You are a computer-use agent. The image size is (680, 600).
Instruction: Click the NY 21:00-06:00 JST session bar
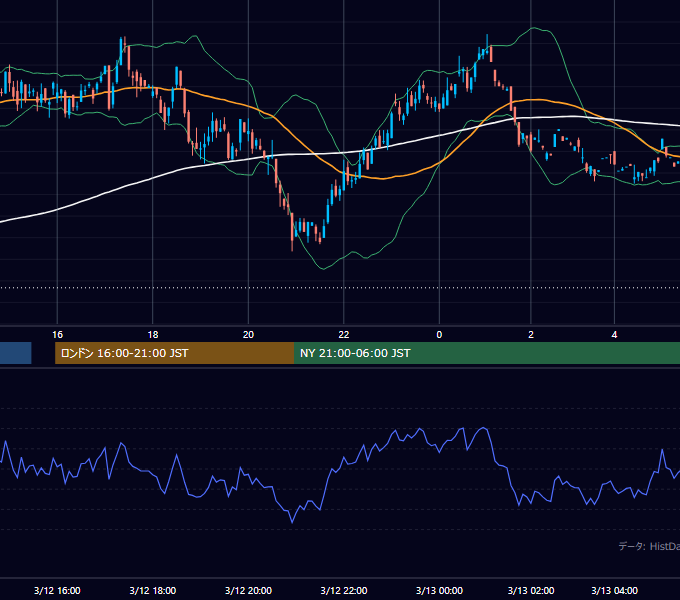pyautogui.click(x=487, y=353)
